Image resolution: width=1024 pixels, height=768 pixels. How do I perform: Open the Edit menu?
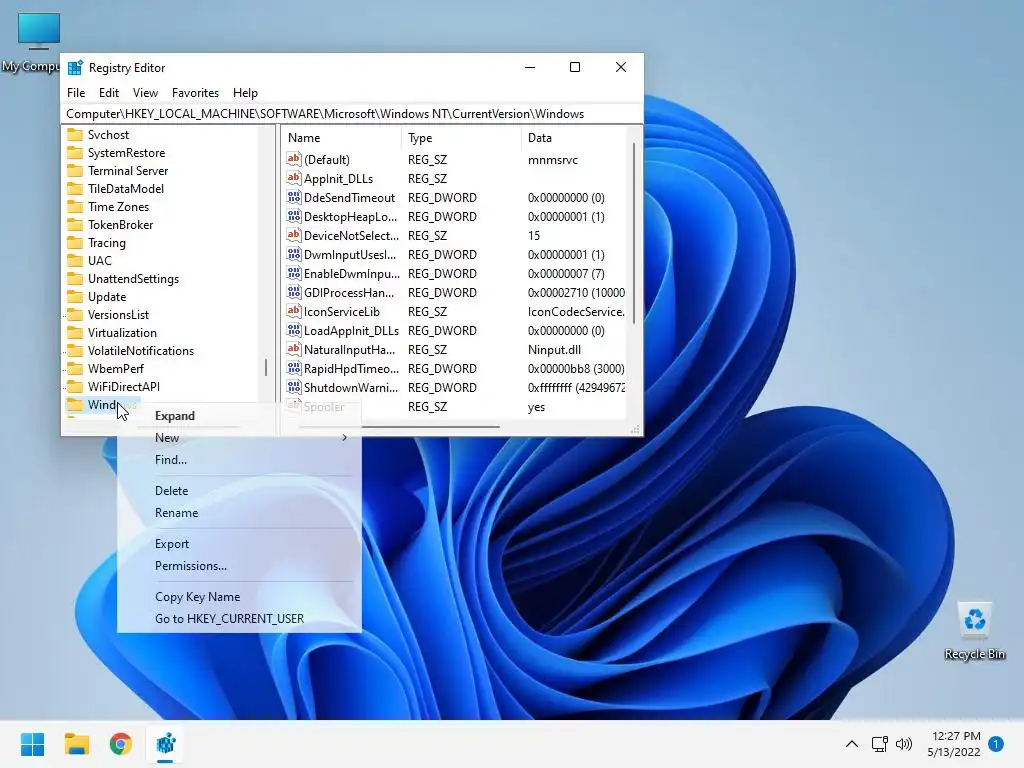108,93
